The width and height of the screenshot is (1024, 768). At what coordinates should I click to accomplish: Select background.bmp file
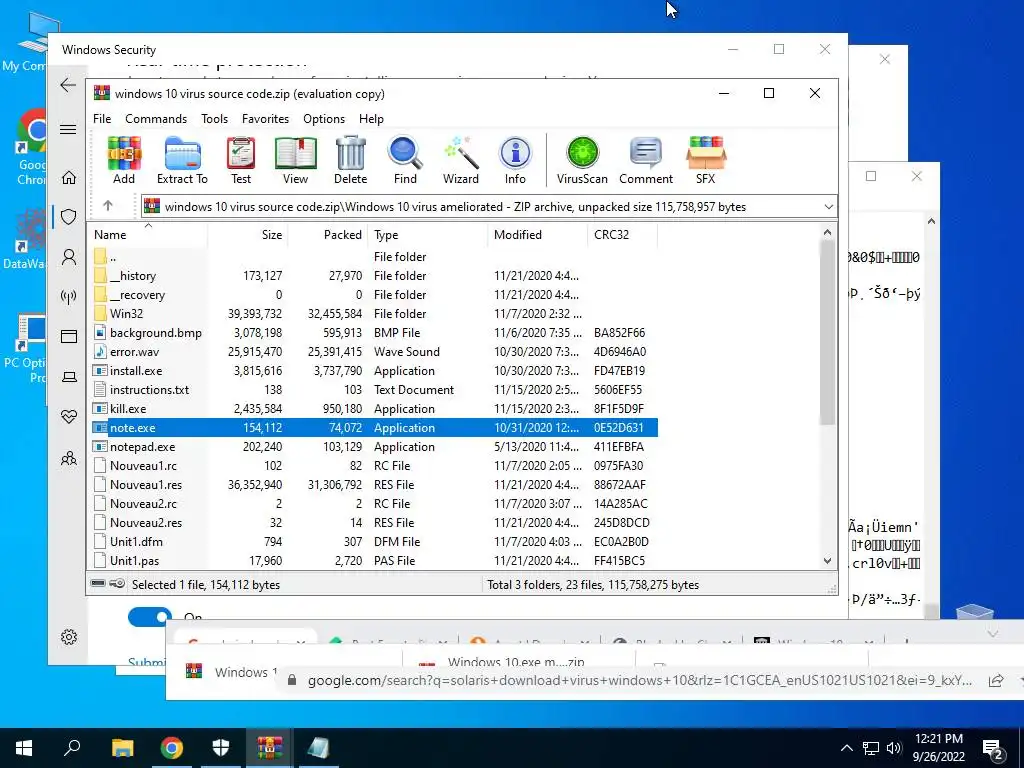pyautogui.click(x=372, y=332)
